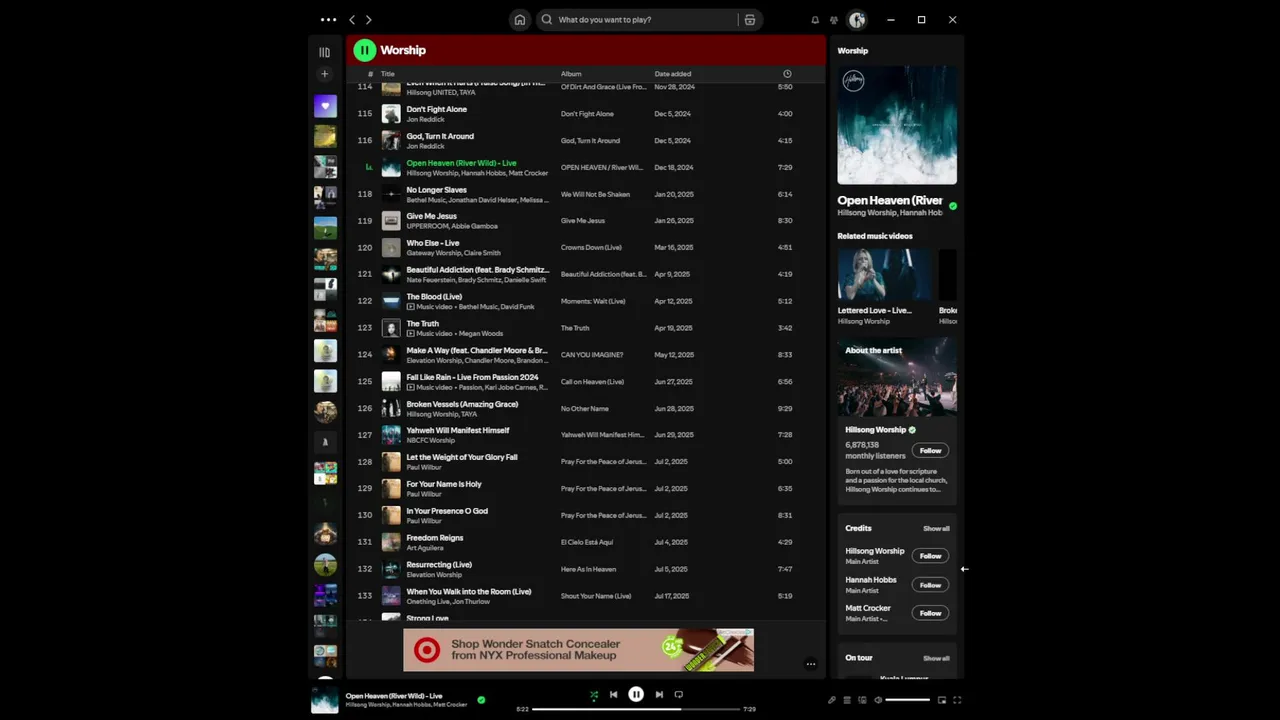Select 'Resurrecting (Live)' track
The width and height of the screenshot is (1280, 720).
[x=439, y=565]
